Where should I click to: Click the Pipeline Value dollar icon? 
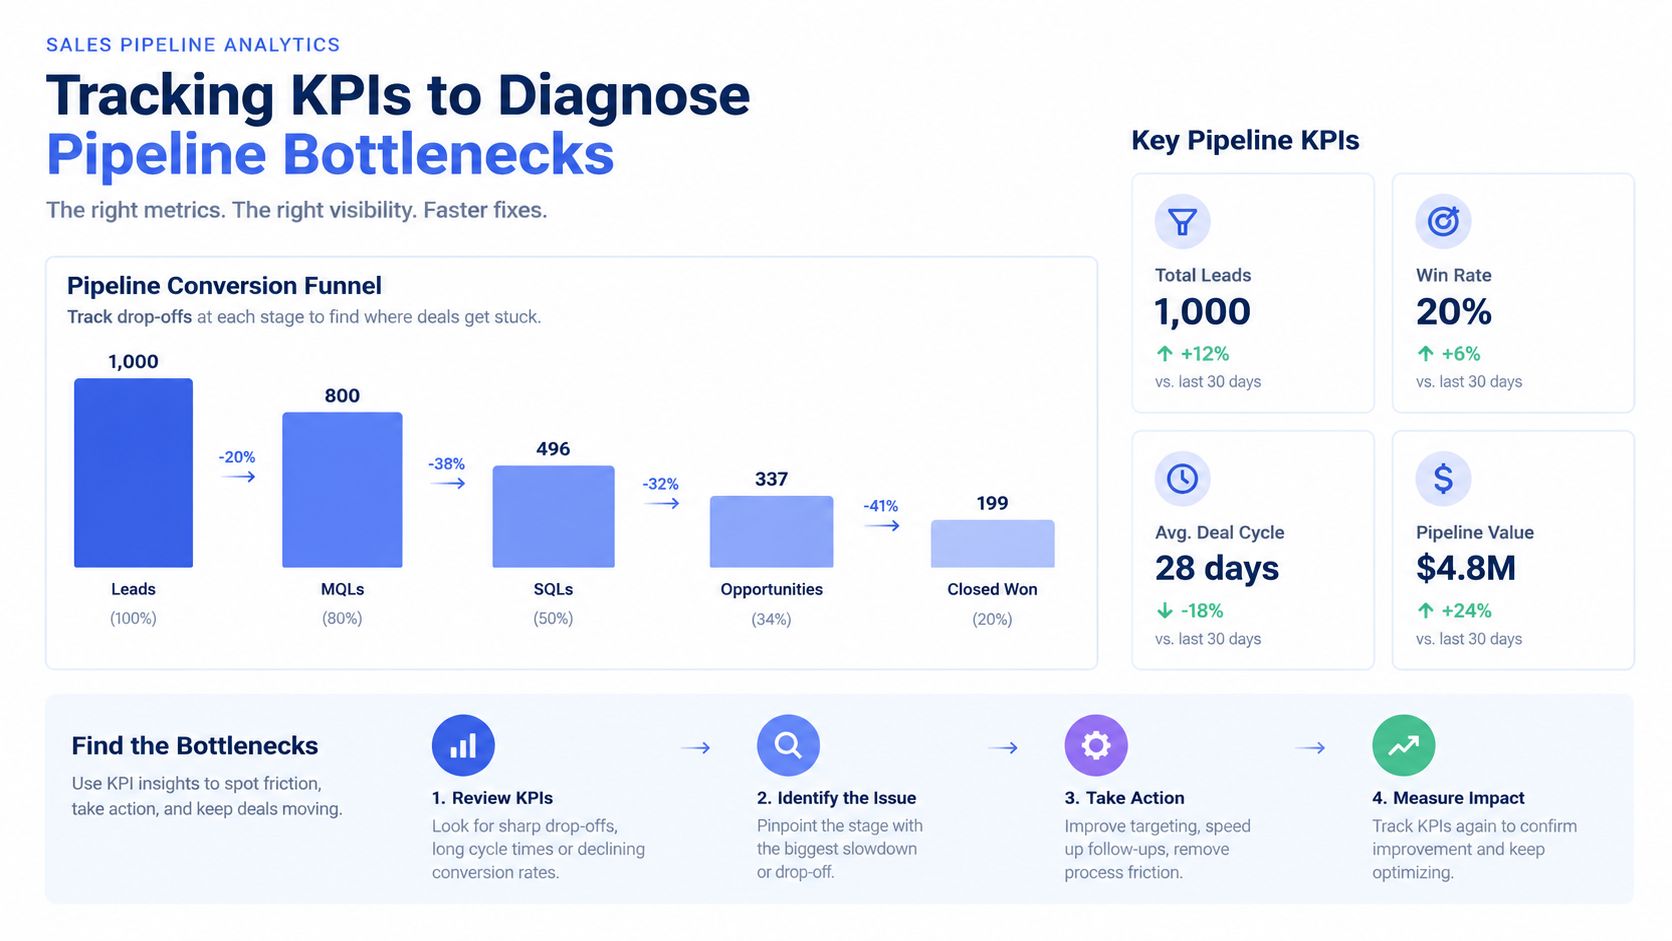pyautogui.click(x=1443, y=478)
